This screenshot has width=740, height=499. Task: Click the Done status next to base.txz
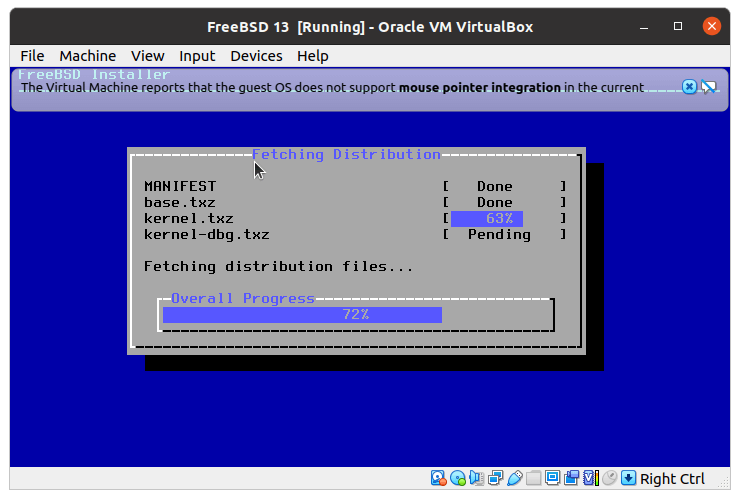[495, 203]
